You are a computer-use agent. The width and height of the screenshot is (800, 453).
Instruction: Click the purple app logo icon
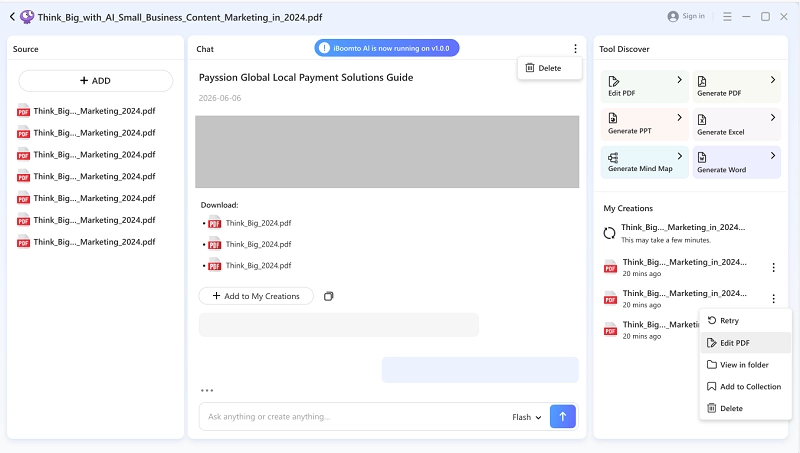click(x=27, y=17)
